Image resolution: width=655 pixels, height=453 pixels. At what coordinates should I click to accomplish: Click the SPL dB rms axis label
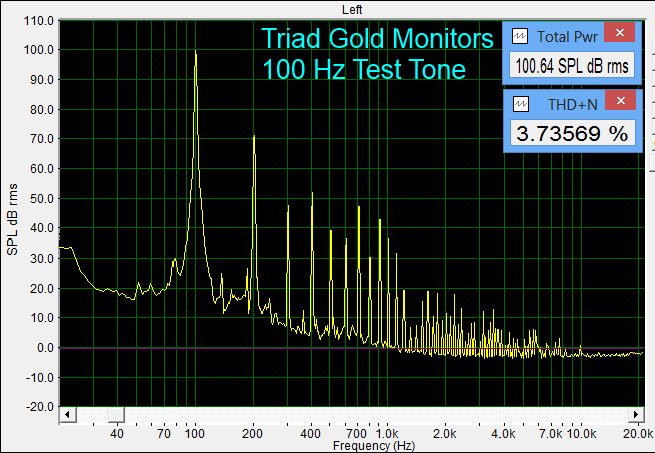[x=13, y=219]
